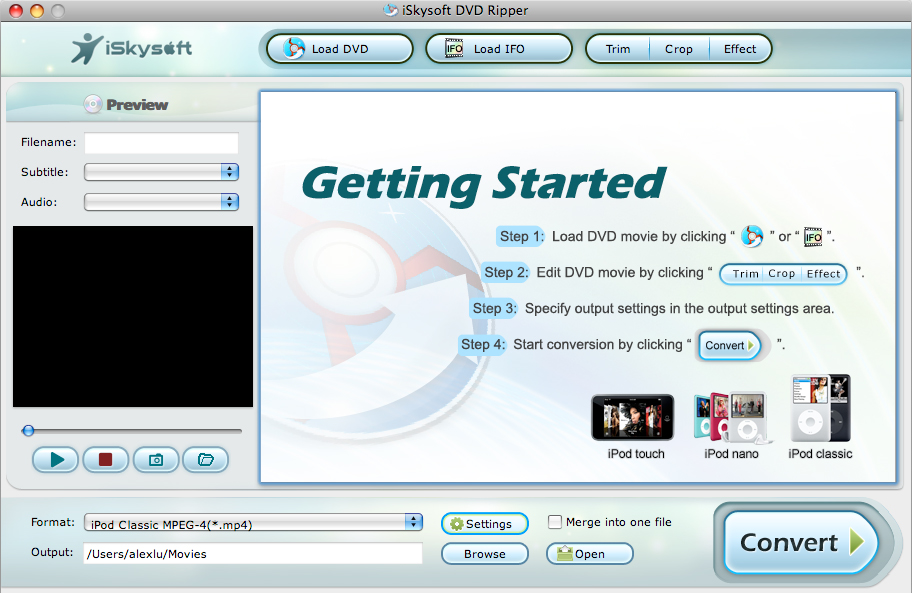912x593 pixels.
Task: Open the snapshot folder icon button
Action: click(205, 460)
